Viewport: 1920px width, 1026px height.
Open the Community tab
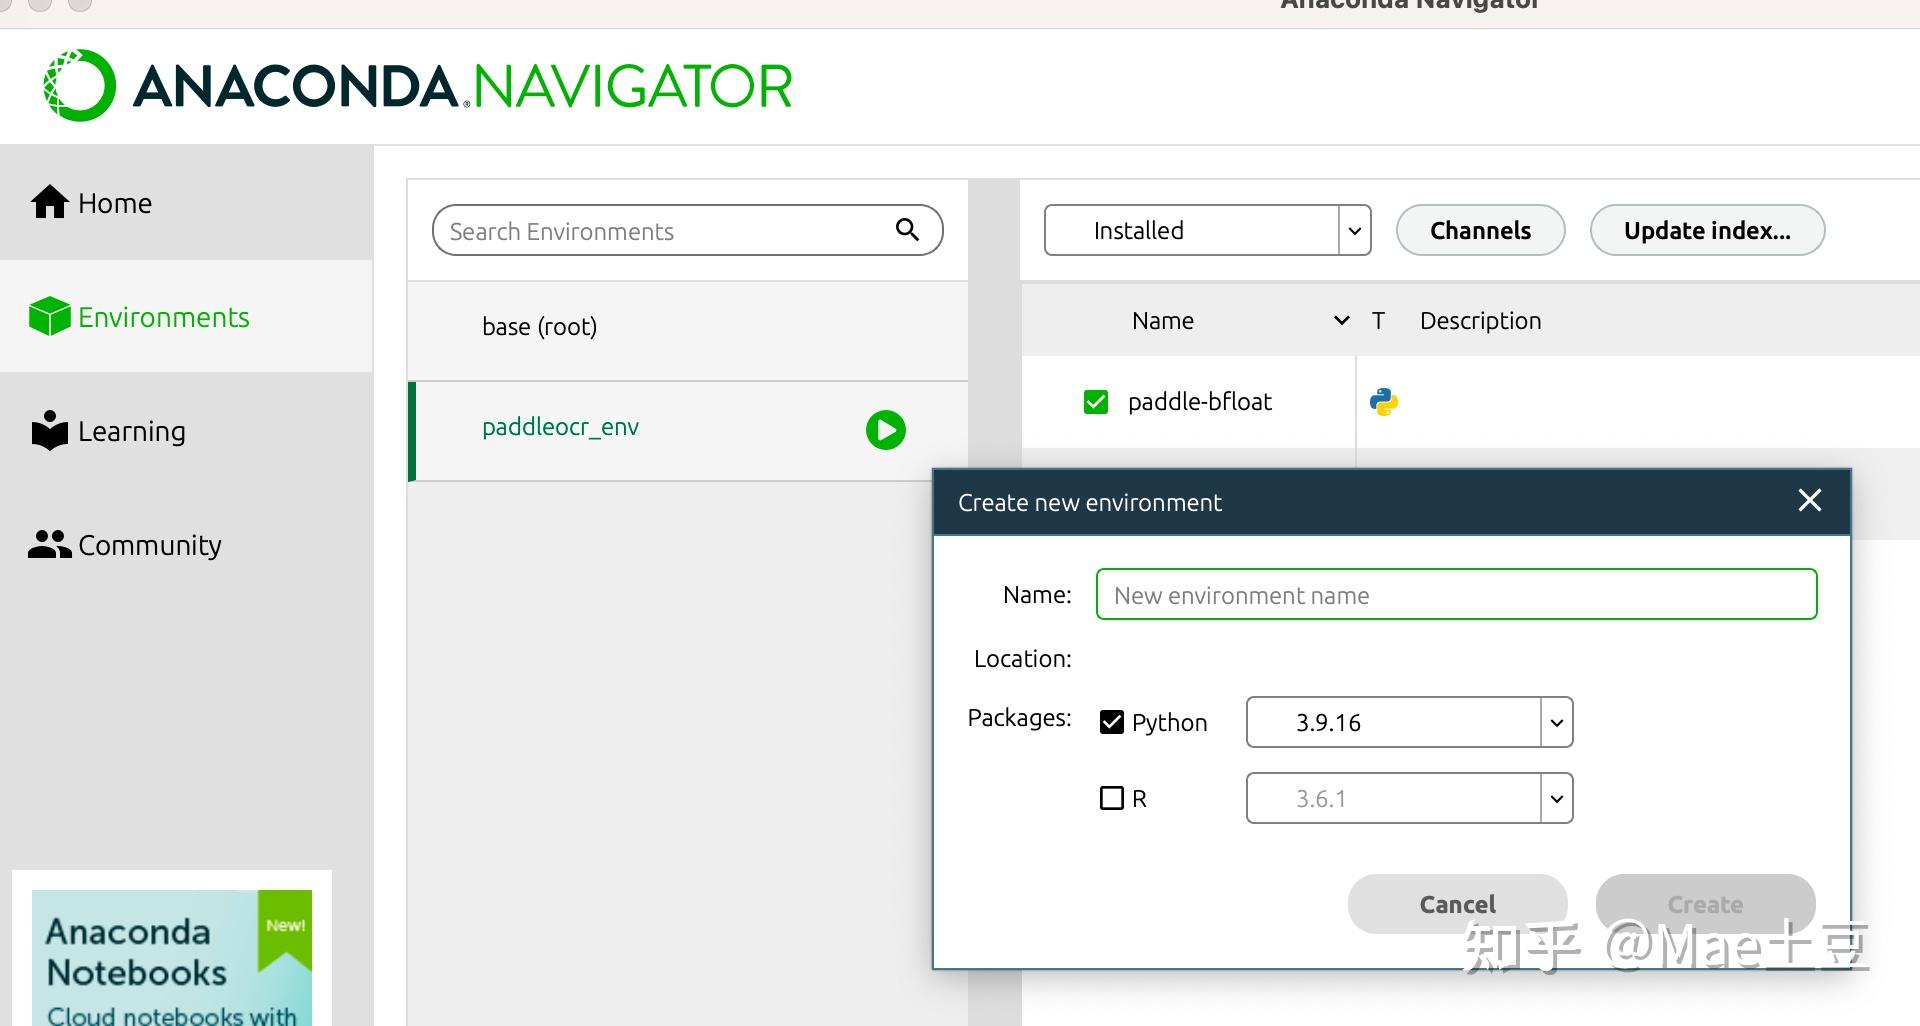(x=186, y=545)
